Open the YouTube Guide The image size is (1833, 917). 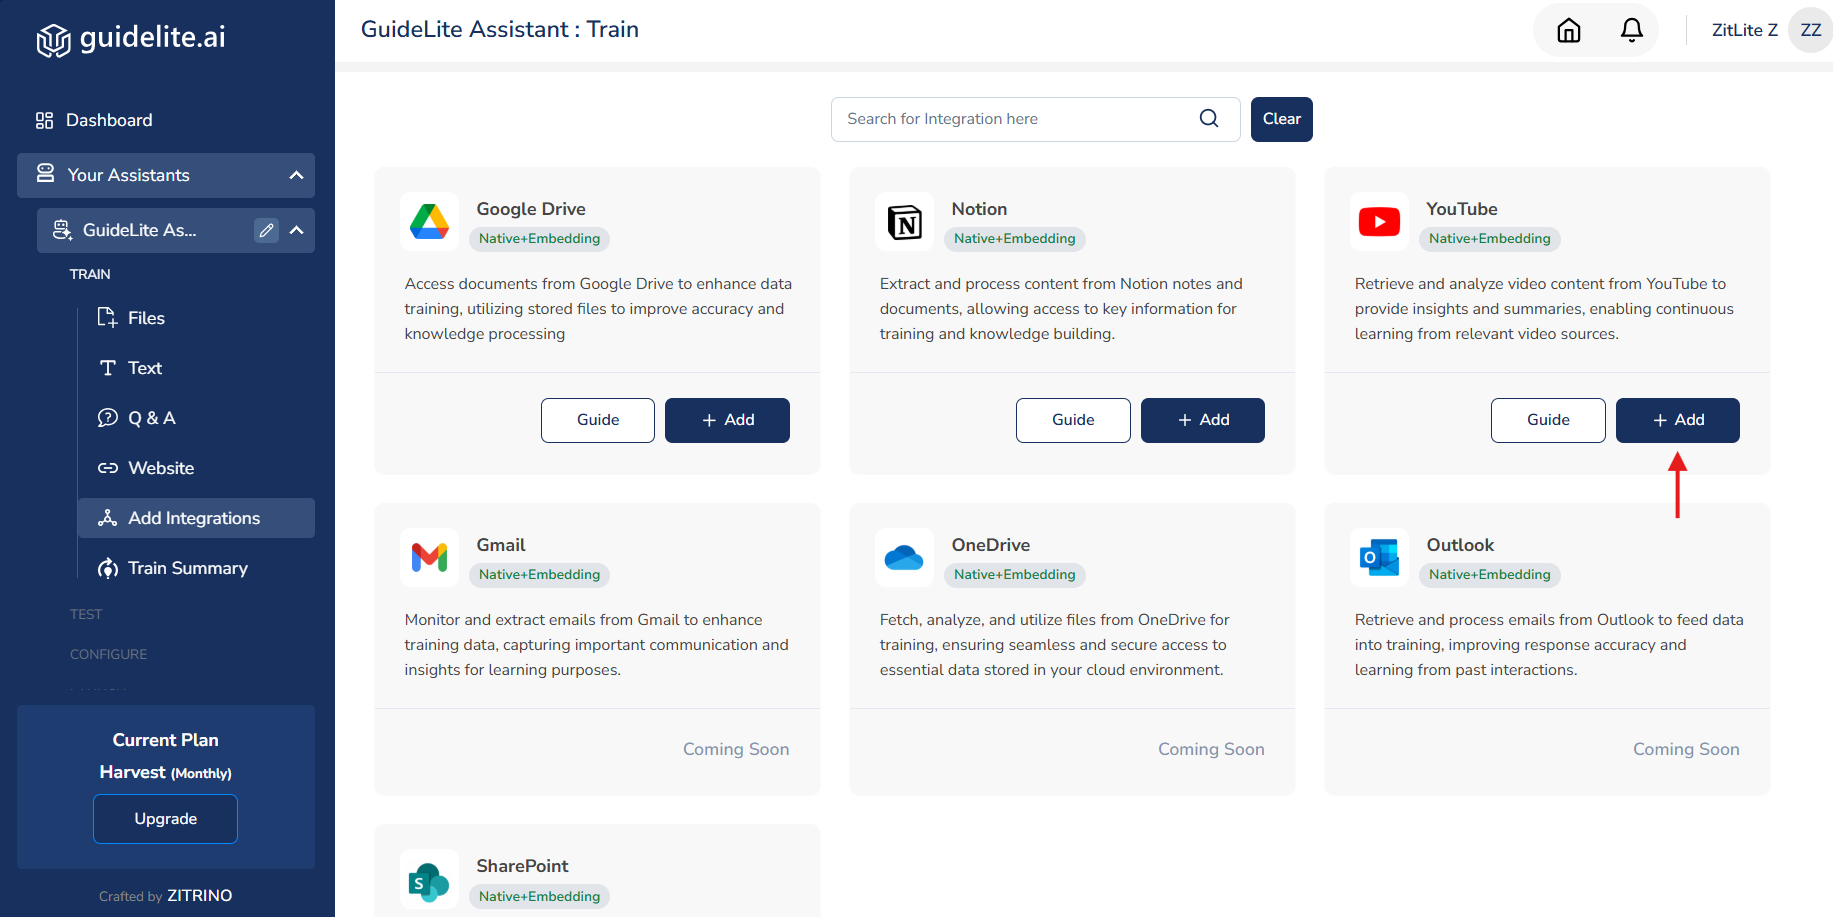1548,420
